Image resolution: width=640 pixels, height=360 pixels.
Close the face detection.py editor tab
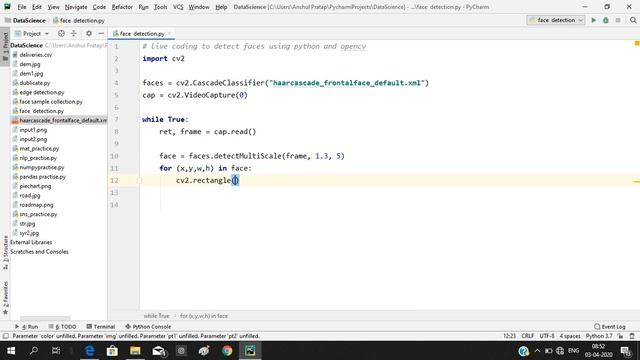(169, 33)
